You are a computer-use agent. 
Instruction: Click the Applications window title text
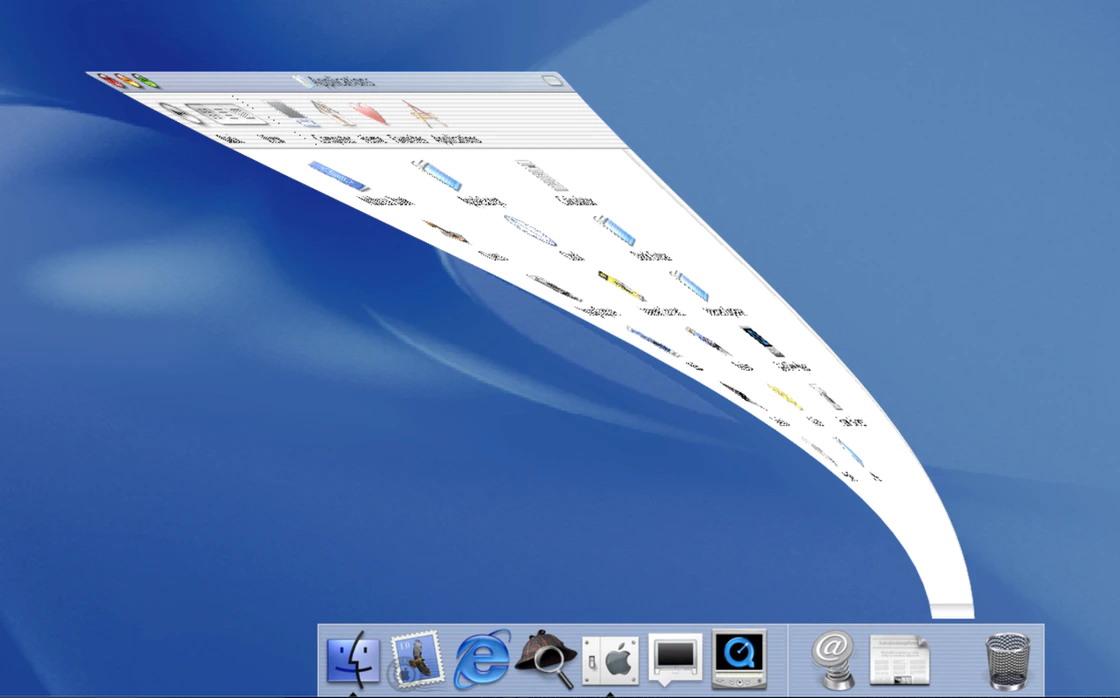(342, 81)
